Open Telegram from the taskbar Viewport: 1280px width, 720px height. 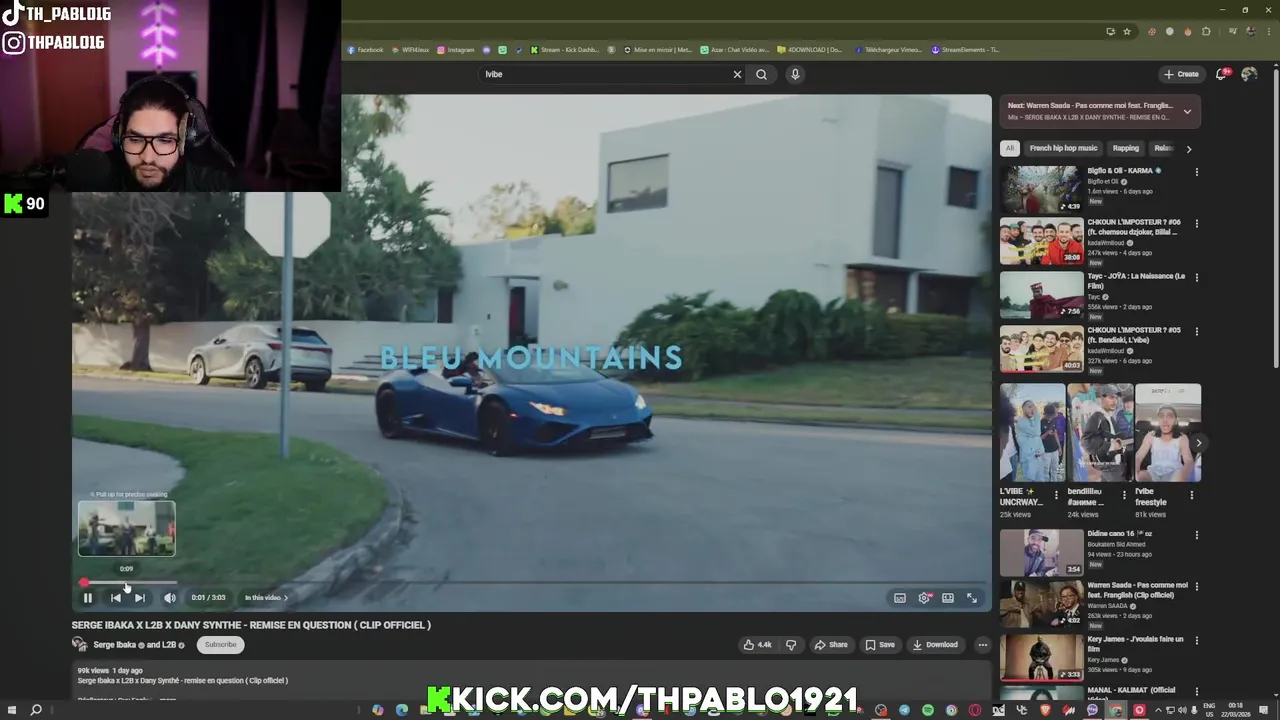pyautogui.click(x=904, y=710)
